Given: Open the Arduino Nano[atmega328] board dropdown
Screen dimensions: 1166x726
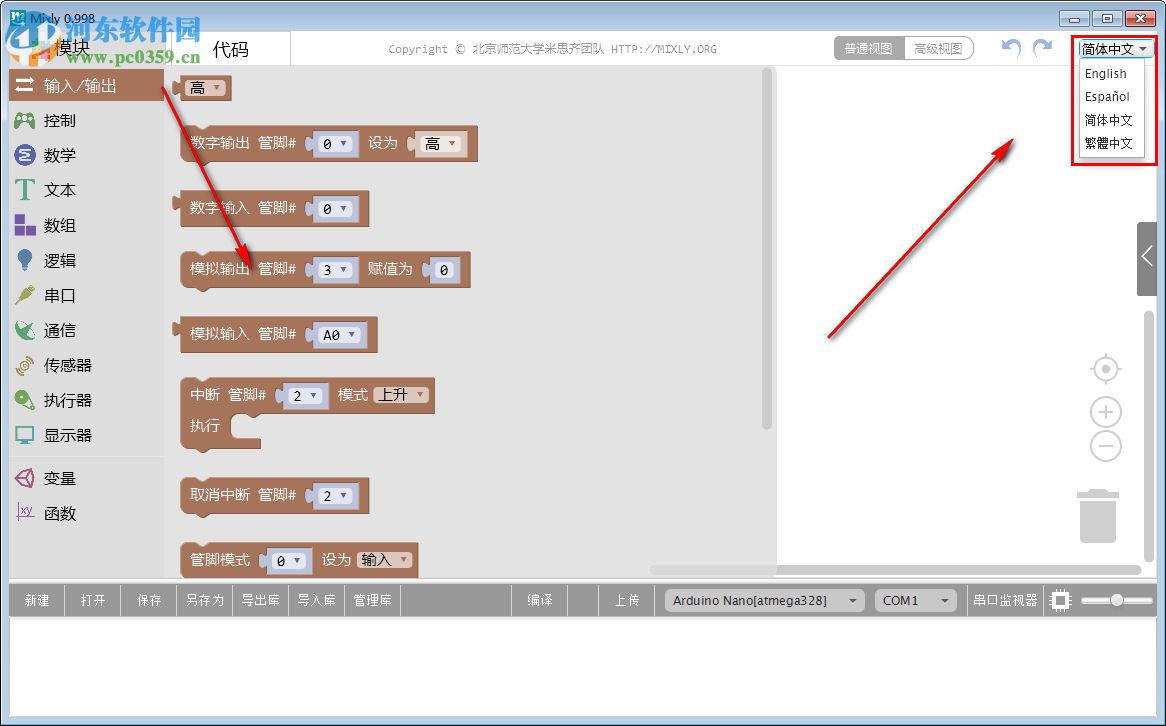Looking at the screenshot, I should (762, 600).
